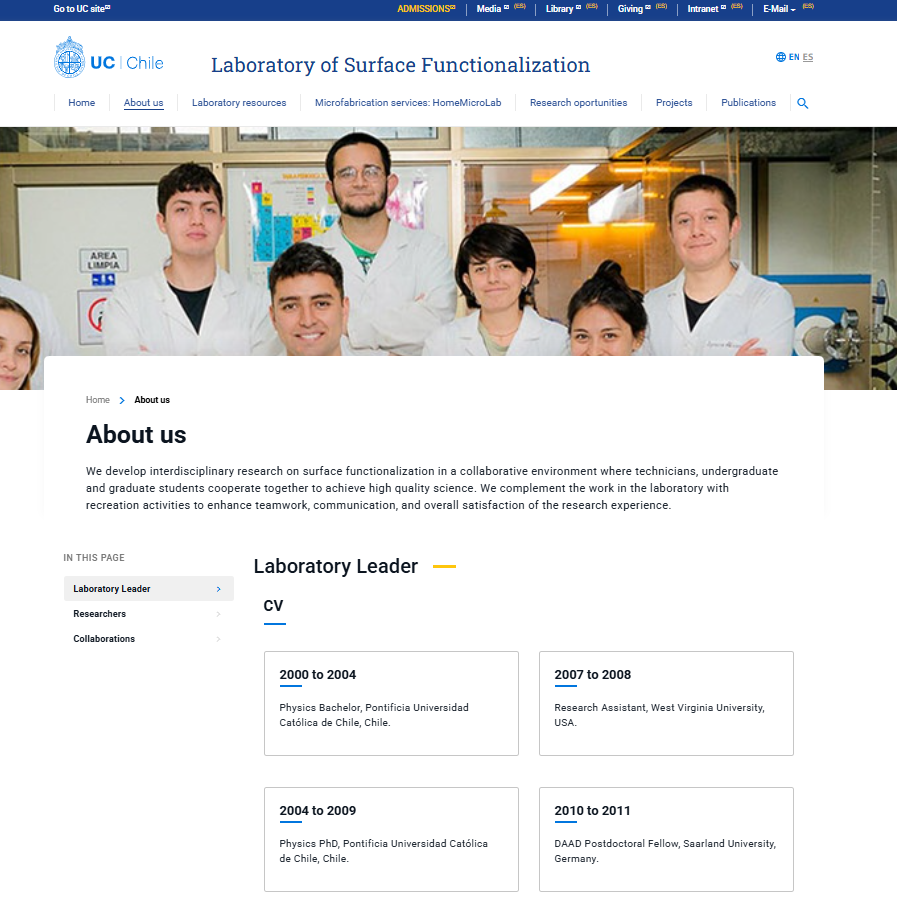The image size is (897, 906).
Task: Click the 'About us' breadcrumb text
Action: [x=152, y=400]
